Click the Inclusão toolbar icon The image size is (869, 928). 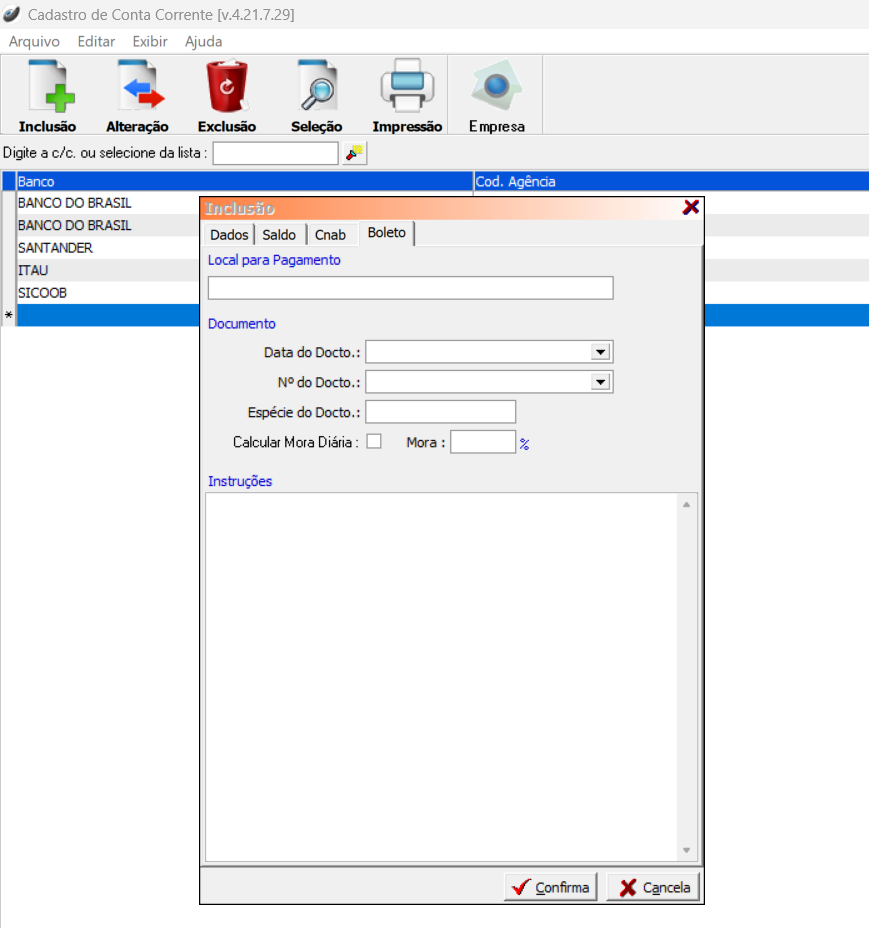pos(47,88)
